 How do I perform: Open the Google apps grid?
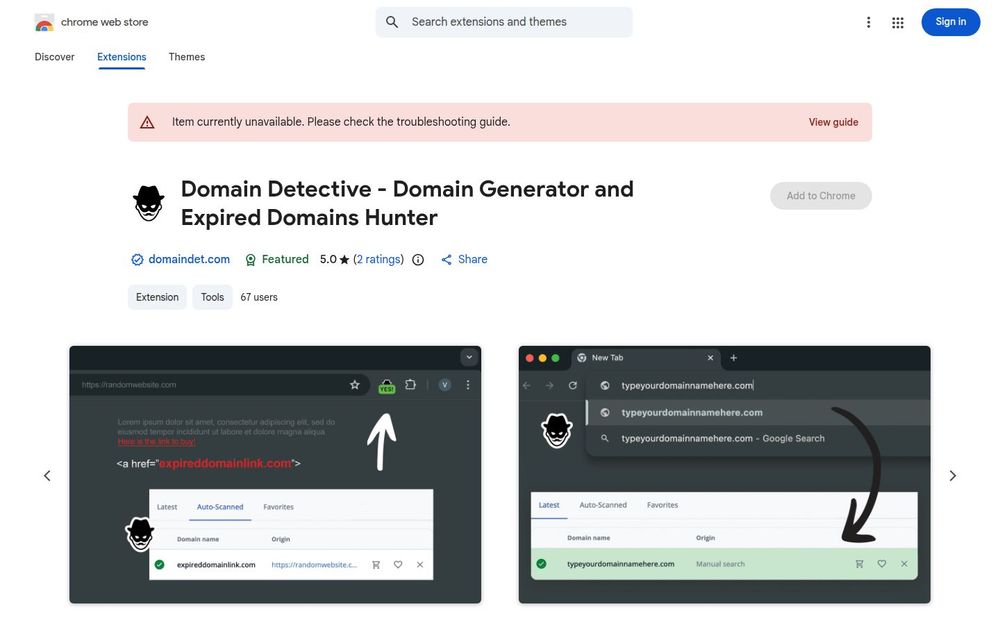(897, 22)
